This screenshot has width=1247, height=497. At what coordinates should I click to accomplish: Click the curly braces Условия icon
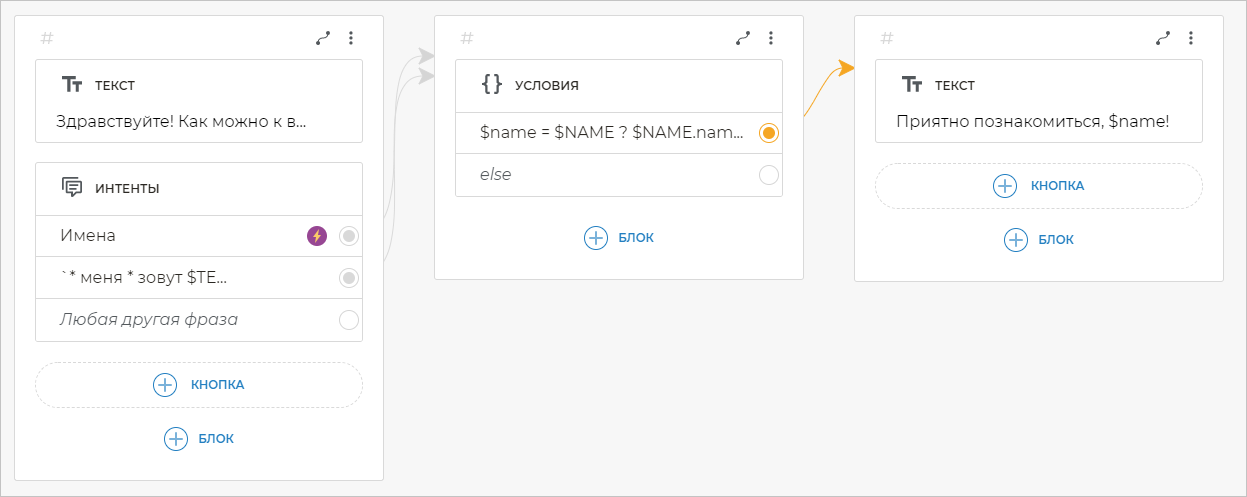492,84
